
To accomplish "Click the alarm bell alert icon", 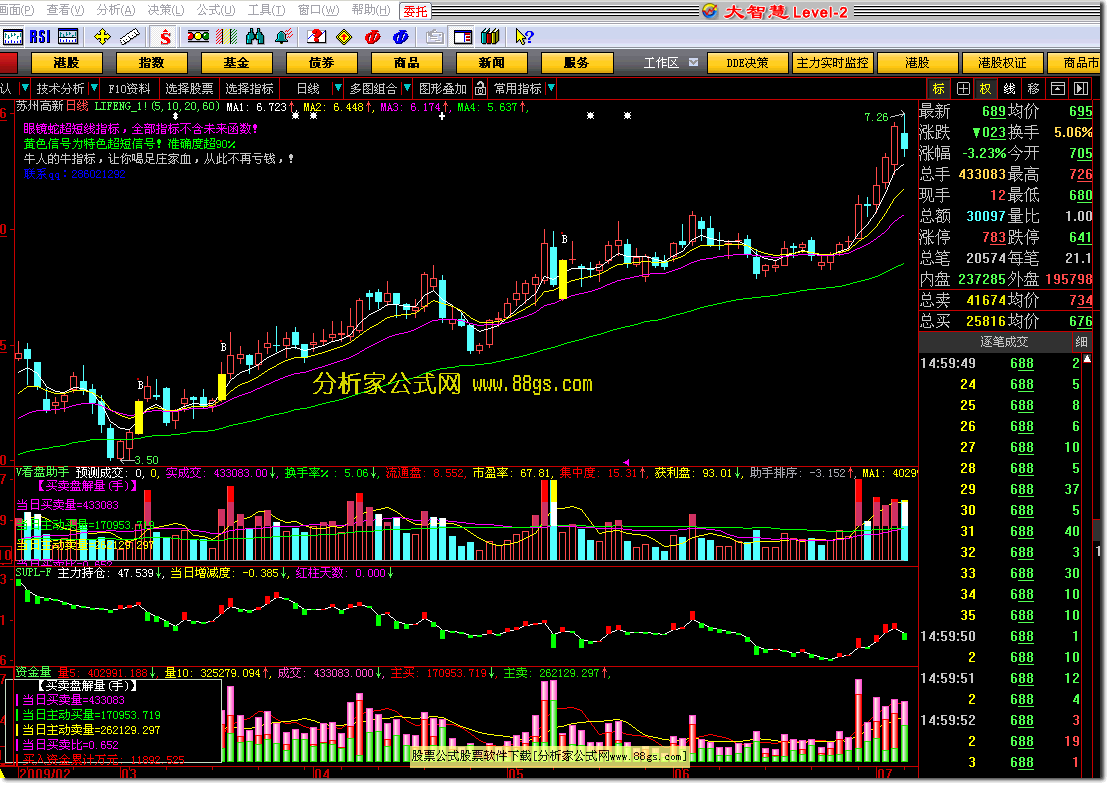I will coord(284,37).
